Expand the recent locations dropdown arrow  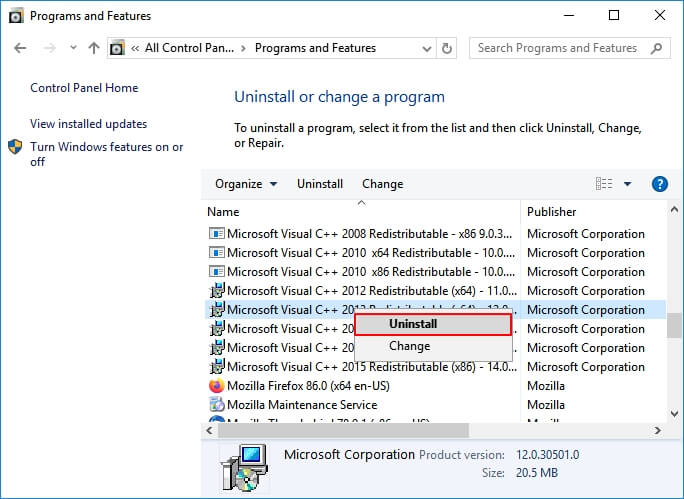73,48
